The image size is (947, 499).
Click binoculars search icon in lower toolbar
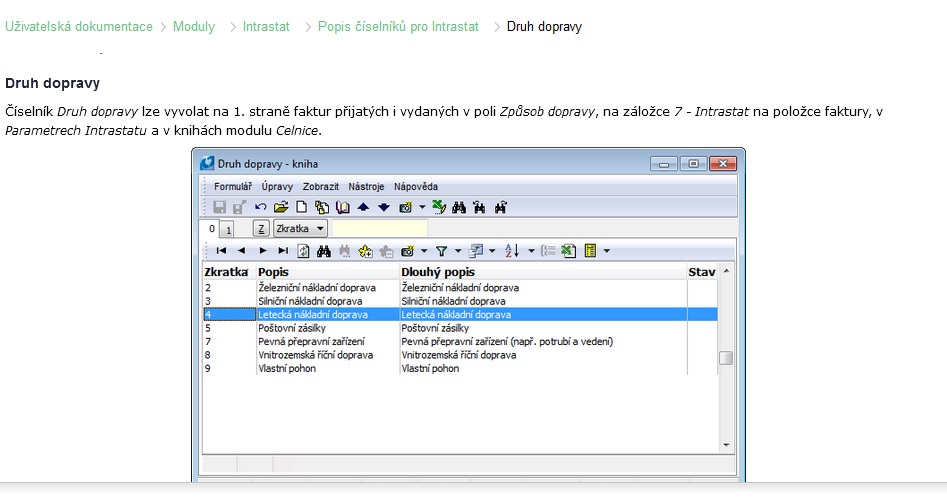point(324,251)
